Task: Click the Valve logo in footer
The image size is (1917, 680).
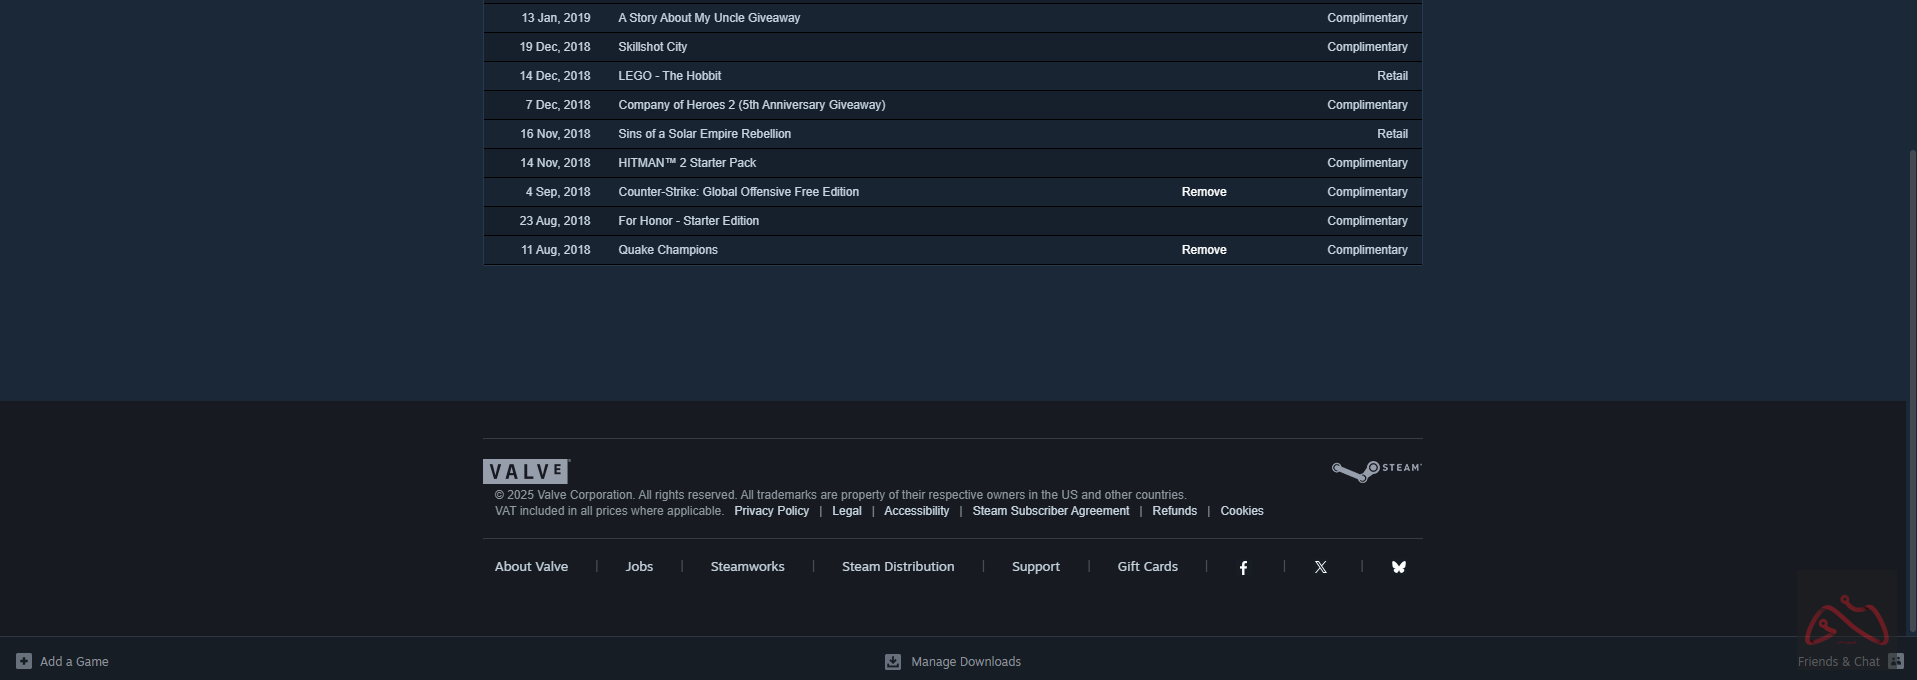Action: [526, 471]
